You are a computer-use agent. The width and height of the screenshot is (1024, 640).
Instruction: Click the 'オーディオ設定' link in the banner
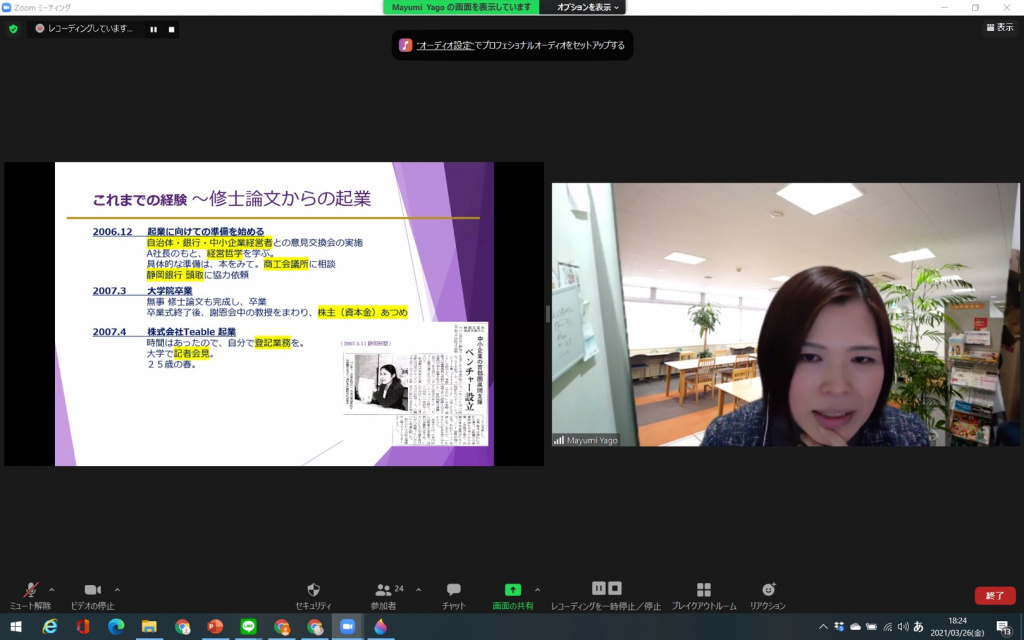point(443,45)
